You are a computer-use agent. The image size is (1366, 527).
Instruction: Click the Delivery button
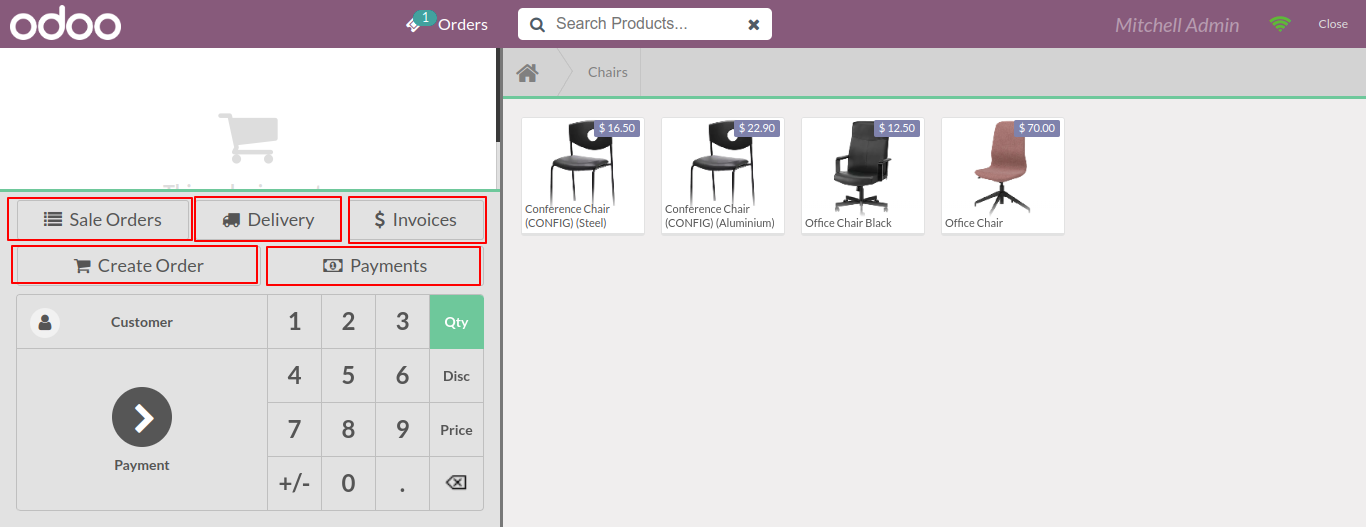click(268, 220)
